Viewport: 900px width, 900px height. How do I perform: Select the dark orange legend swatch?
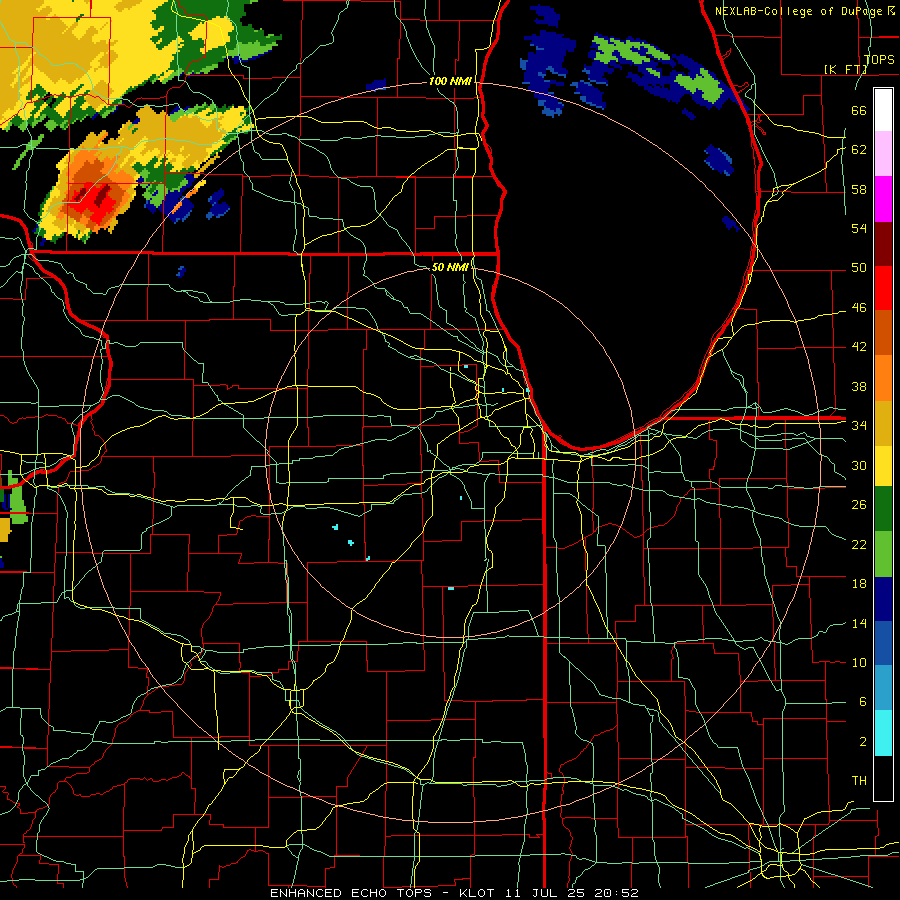[883, 332]
